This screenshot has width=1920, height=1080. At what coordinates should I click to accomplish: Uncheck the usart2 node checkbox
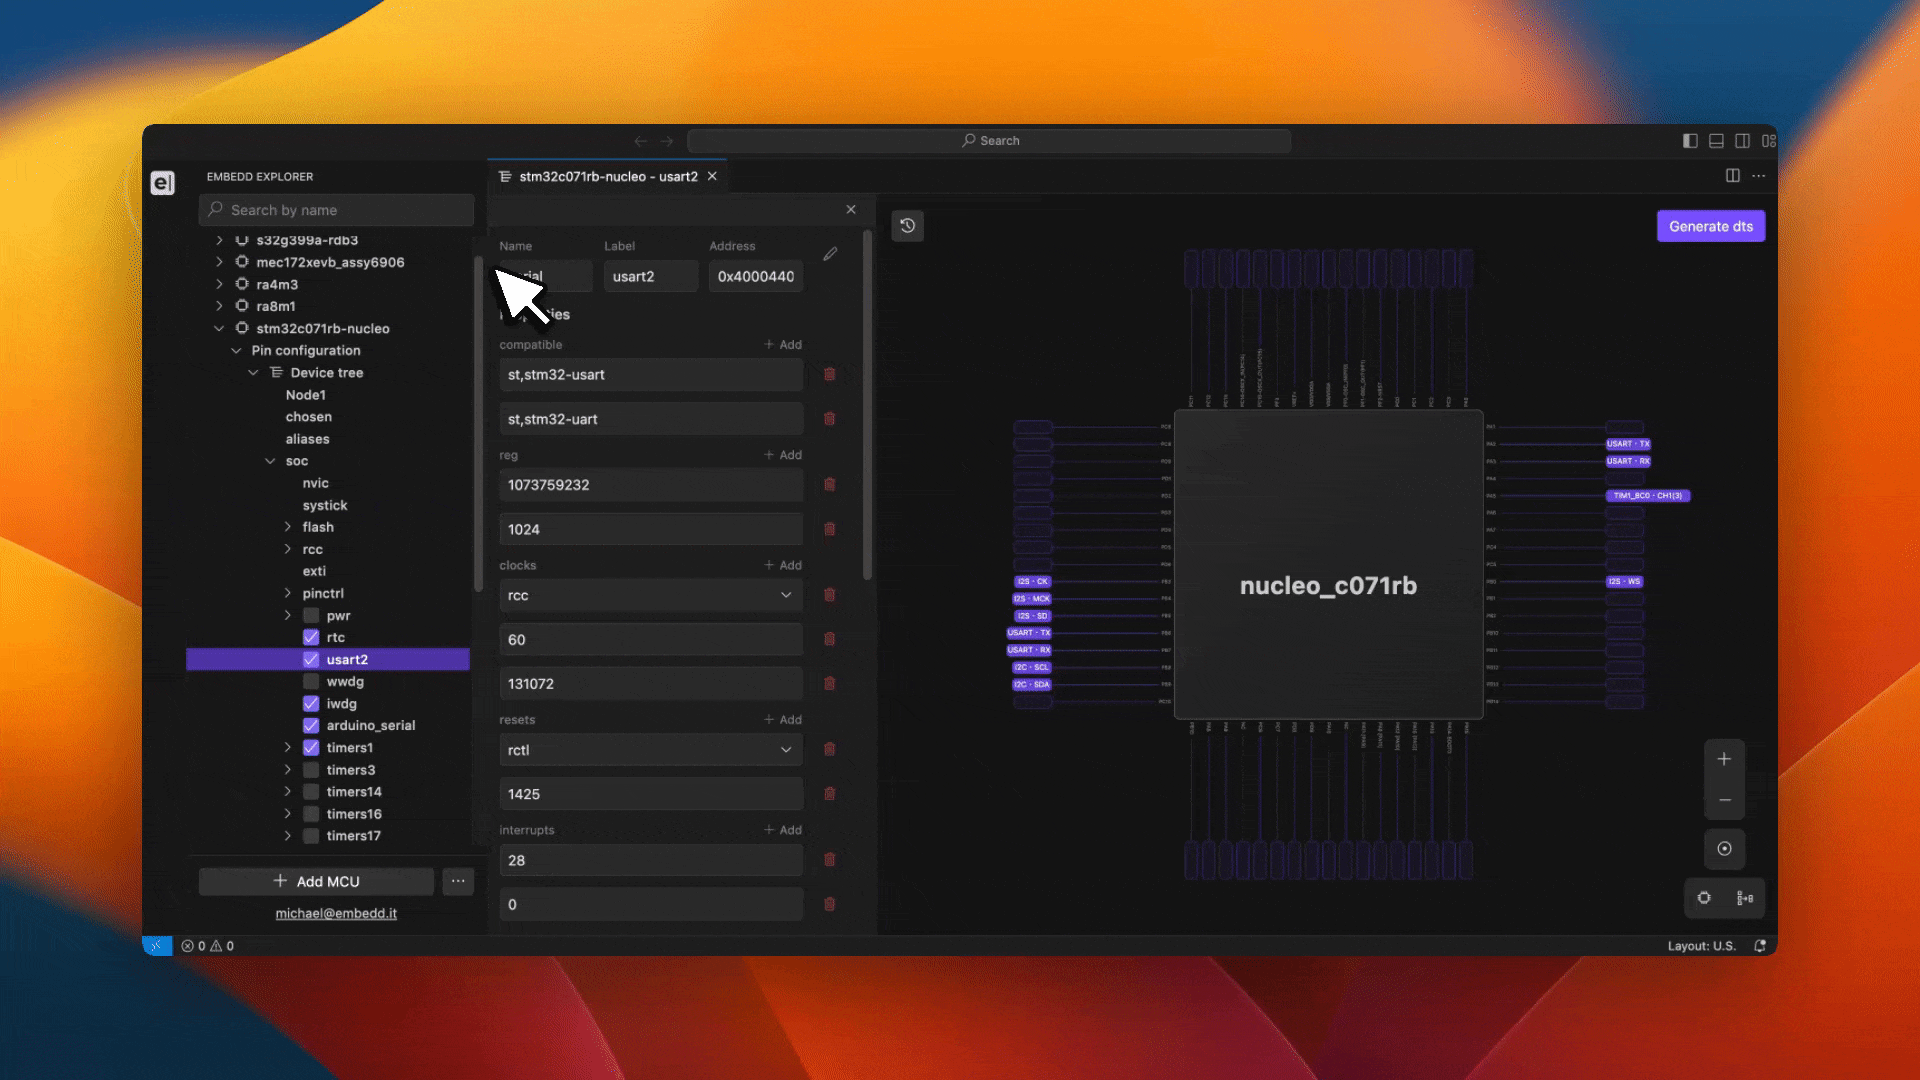(x=311, y=660)
